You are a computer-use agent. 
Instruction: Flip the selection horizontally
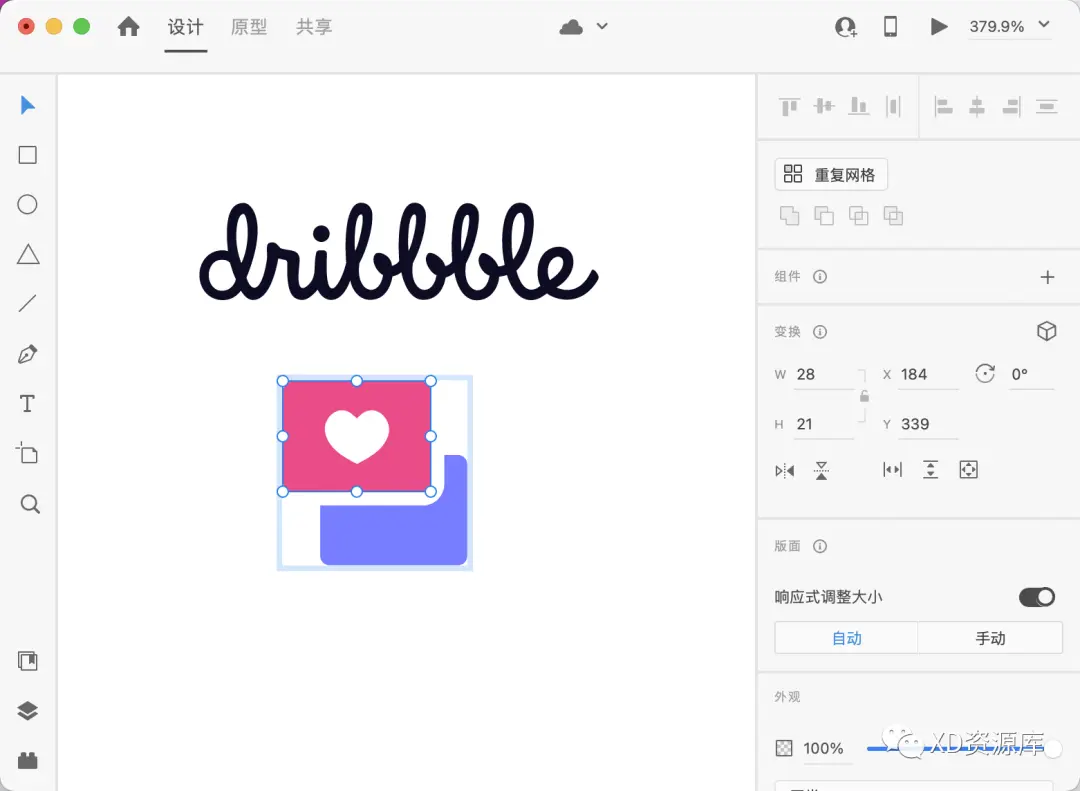pos(785,471)
